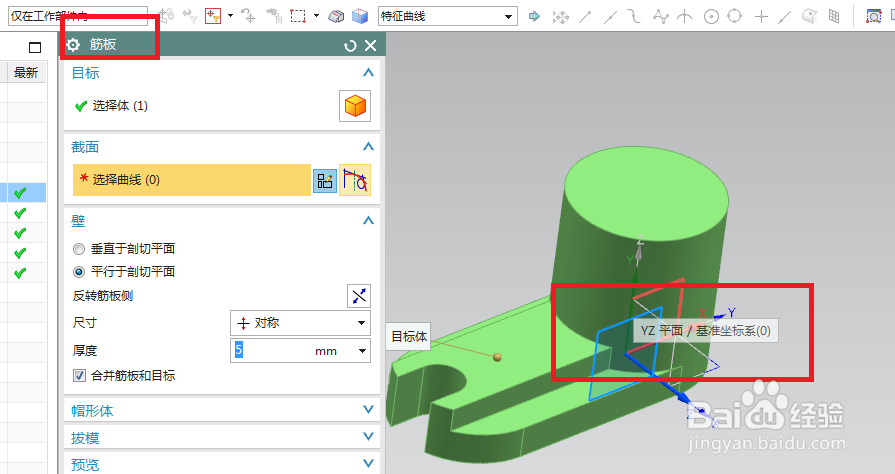Toggle the intersection snap icon
Screen dimensions: 895x474
(x=684, y=17)
